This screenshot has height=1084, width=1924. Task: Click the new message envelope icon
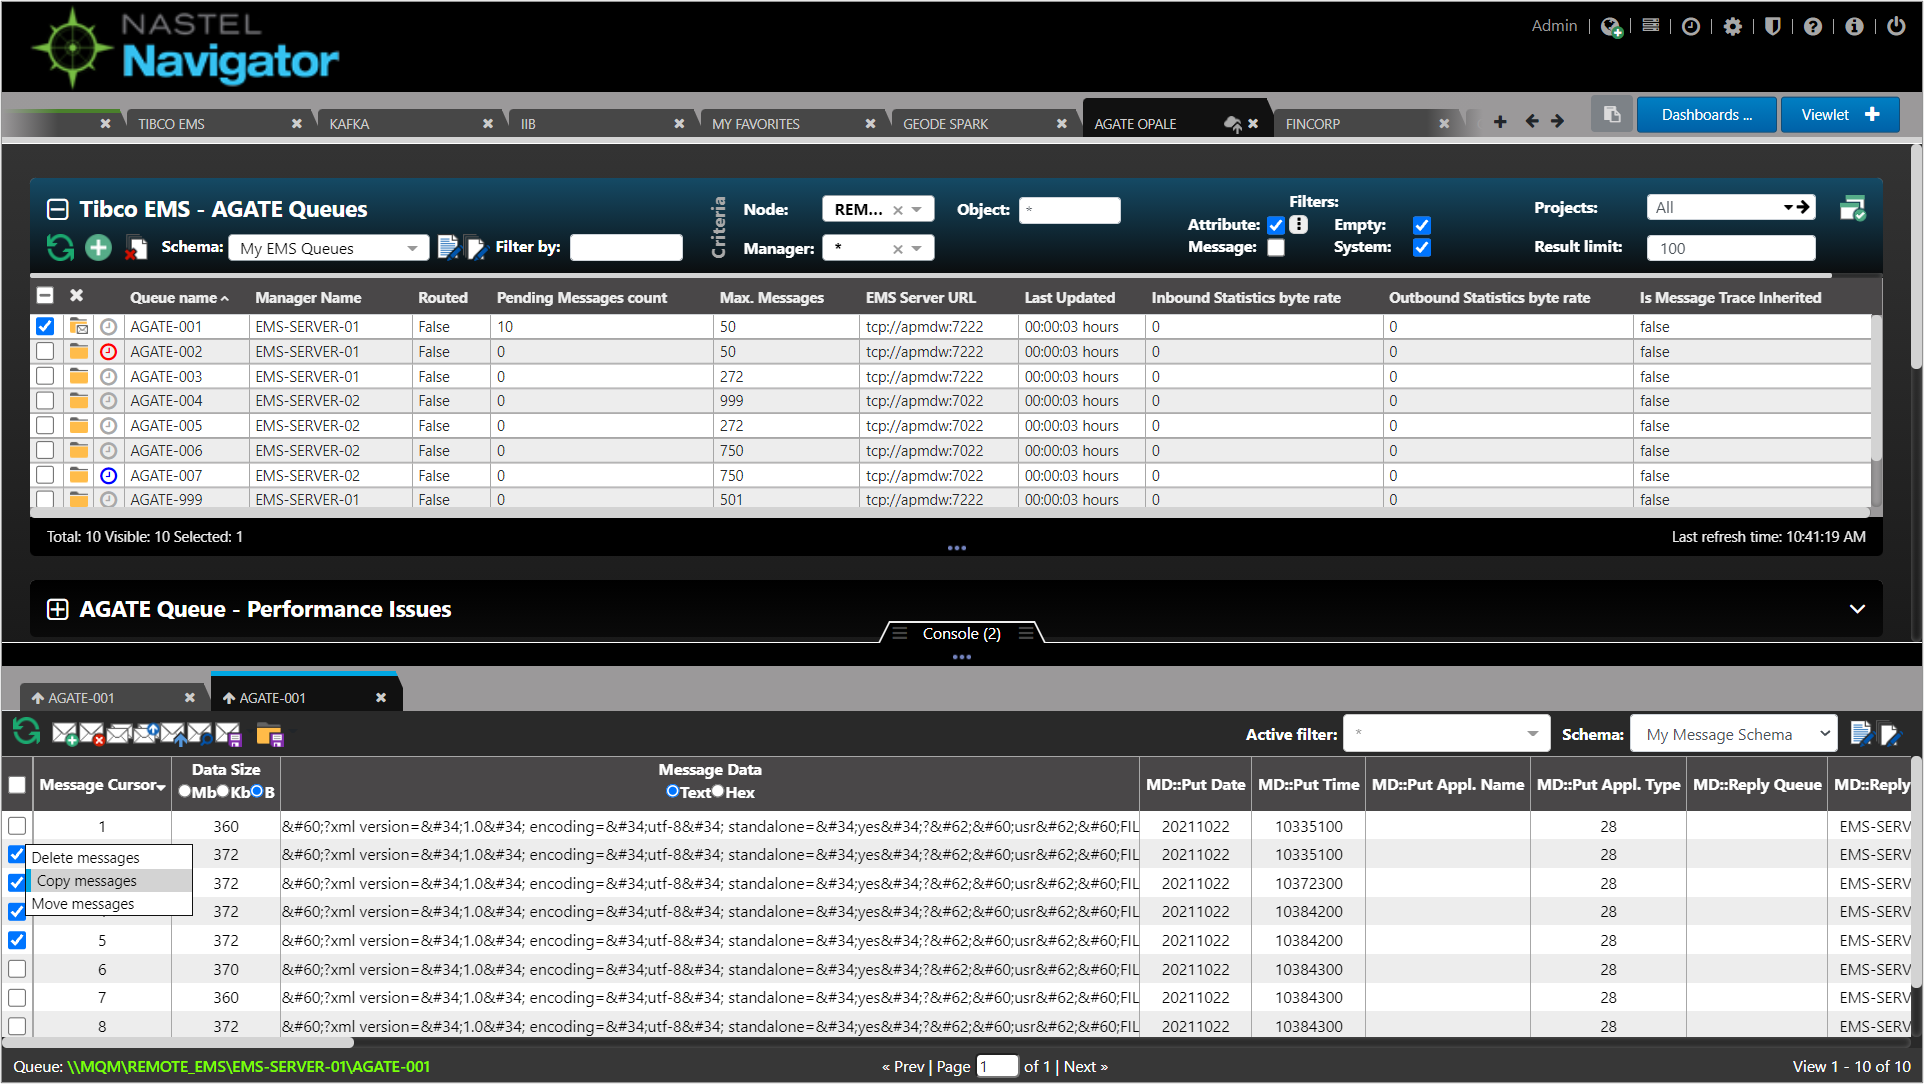(x=65, y=735)
